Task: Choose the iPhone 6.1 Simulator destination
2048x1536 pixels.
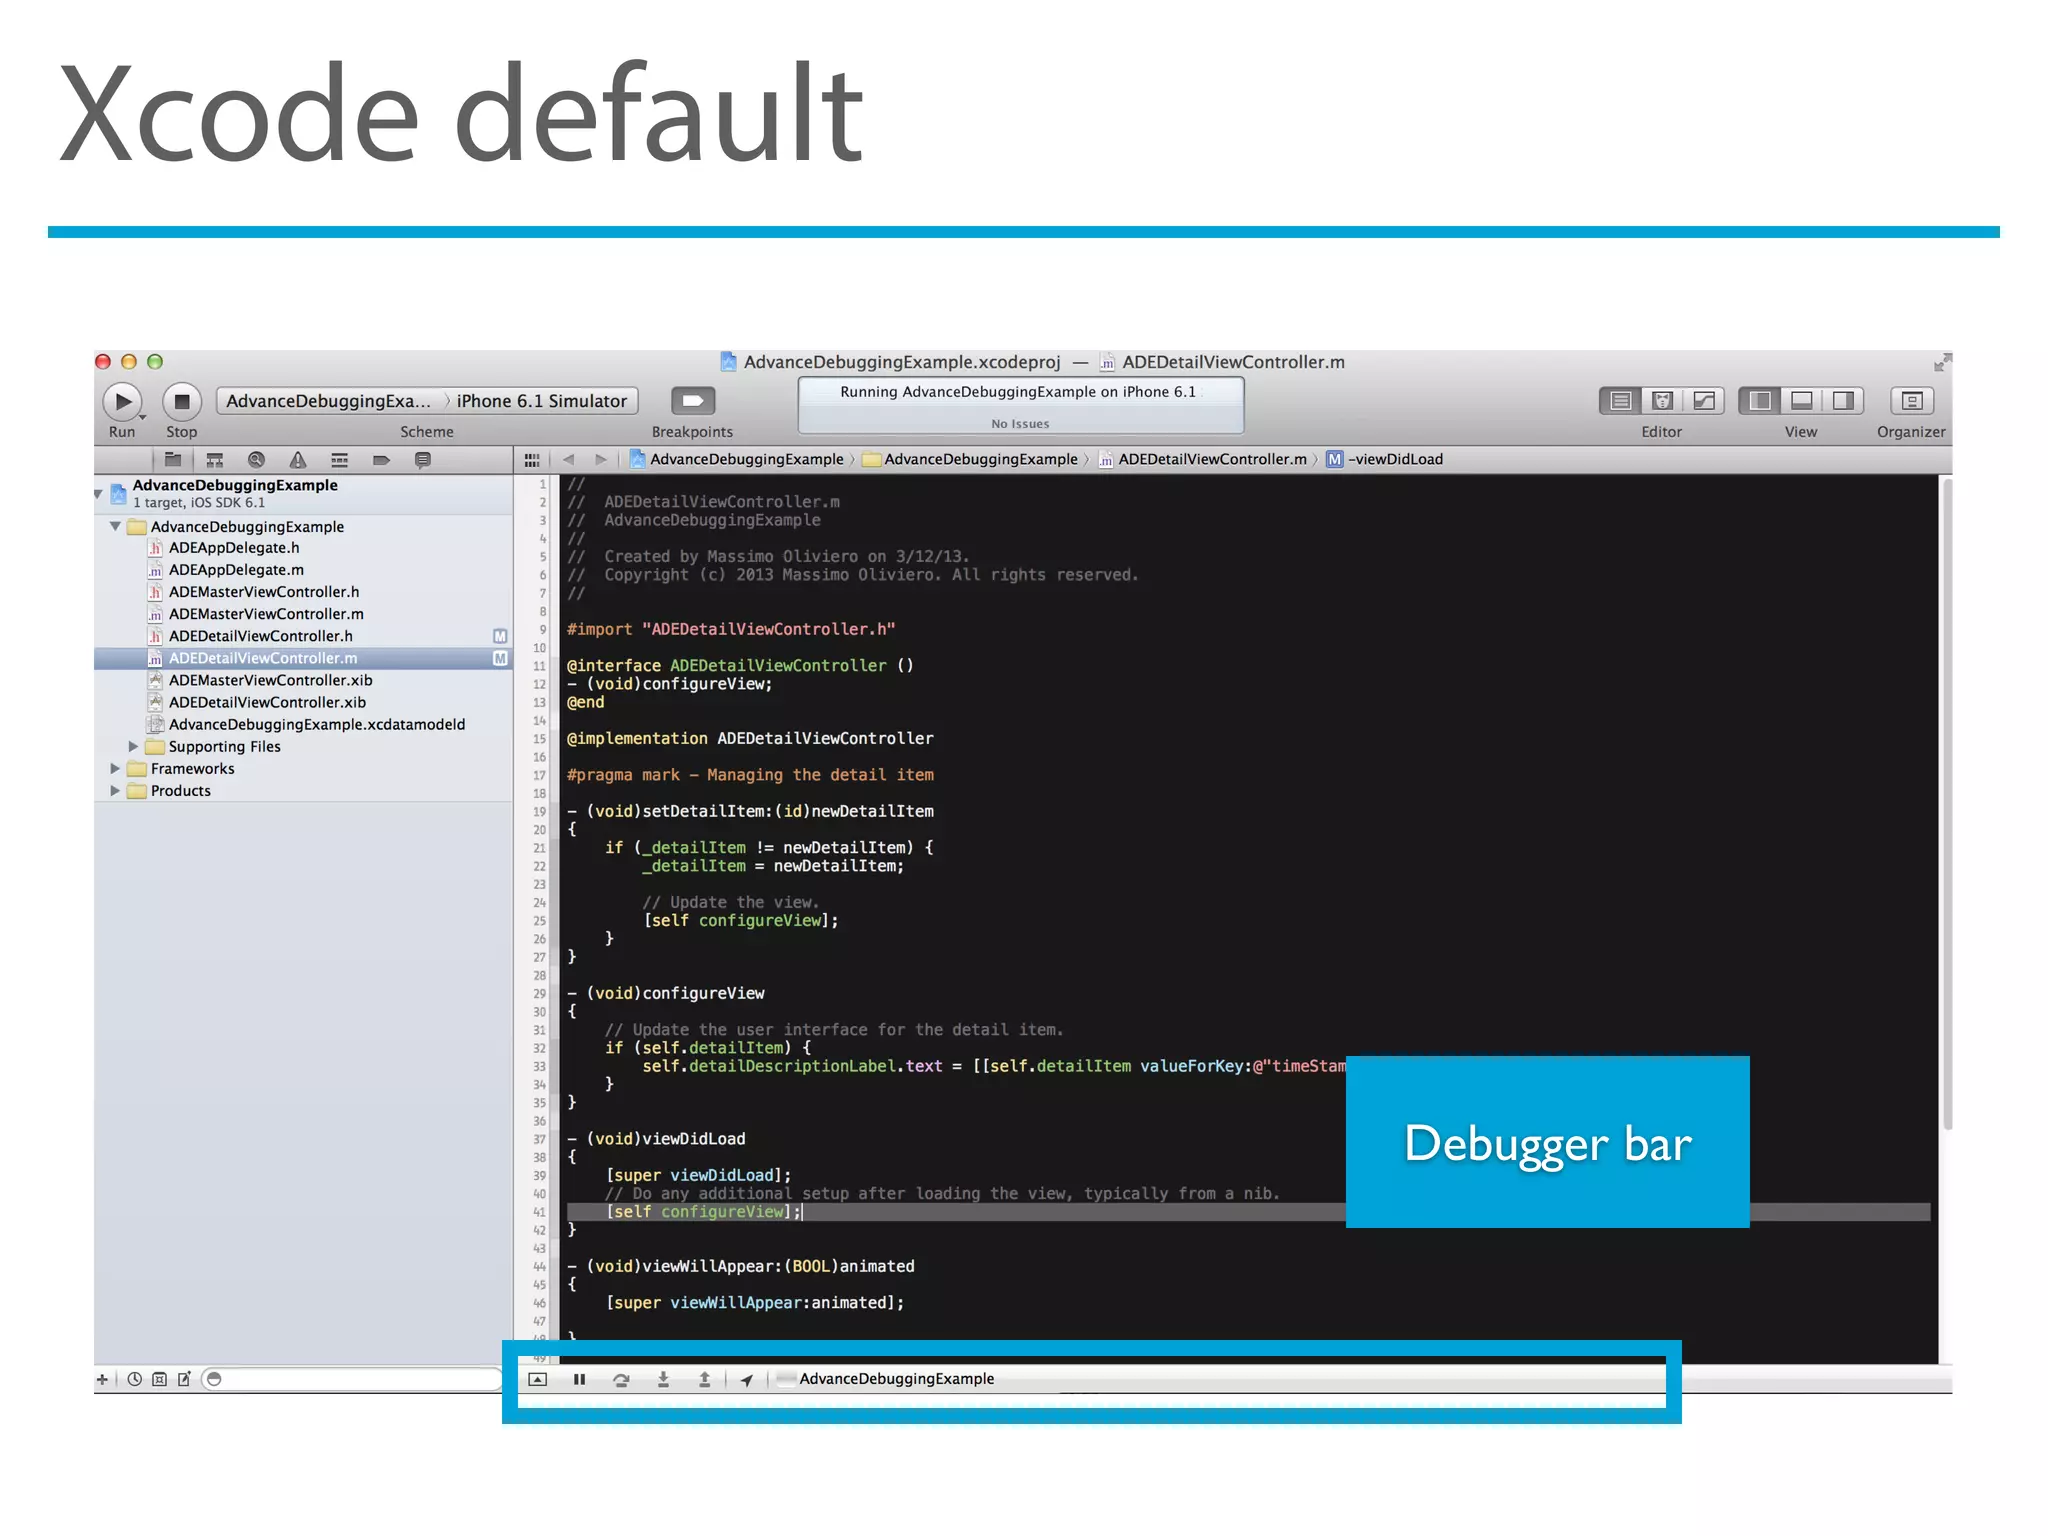Action: click(542, 401)
